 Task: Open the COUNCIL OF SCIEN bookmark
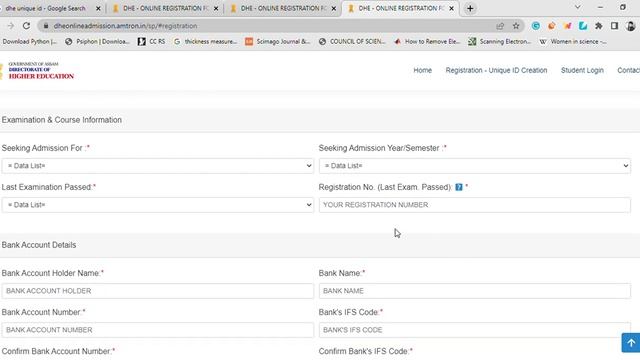click(x=352, y=41)
